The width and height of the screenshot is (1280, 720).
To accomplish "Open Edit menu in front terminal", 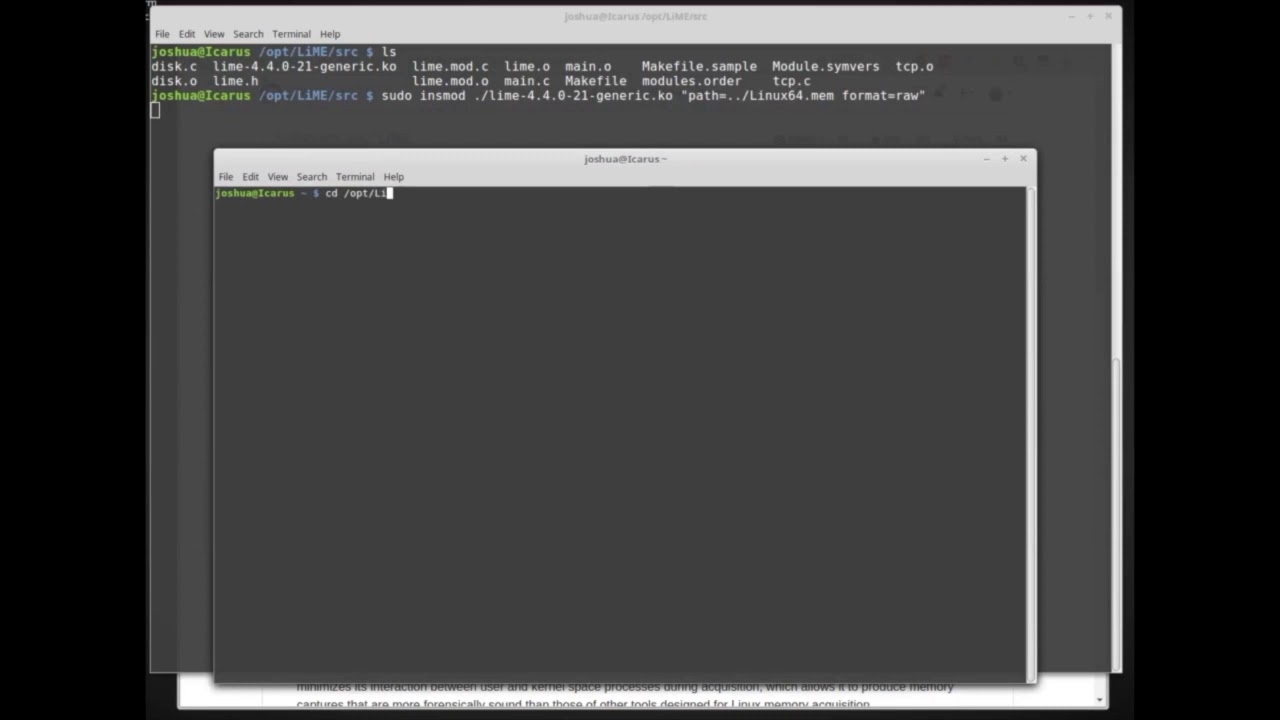I will tap(250, 177).
